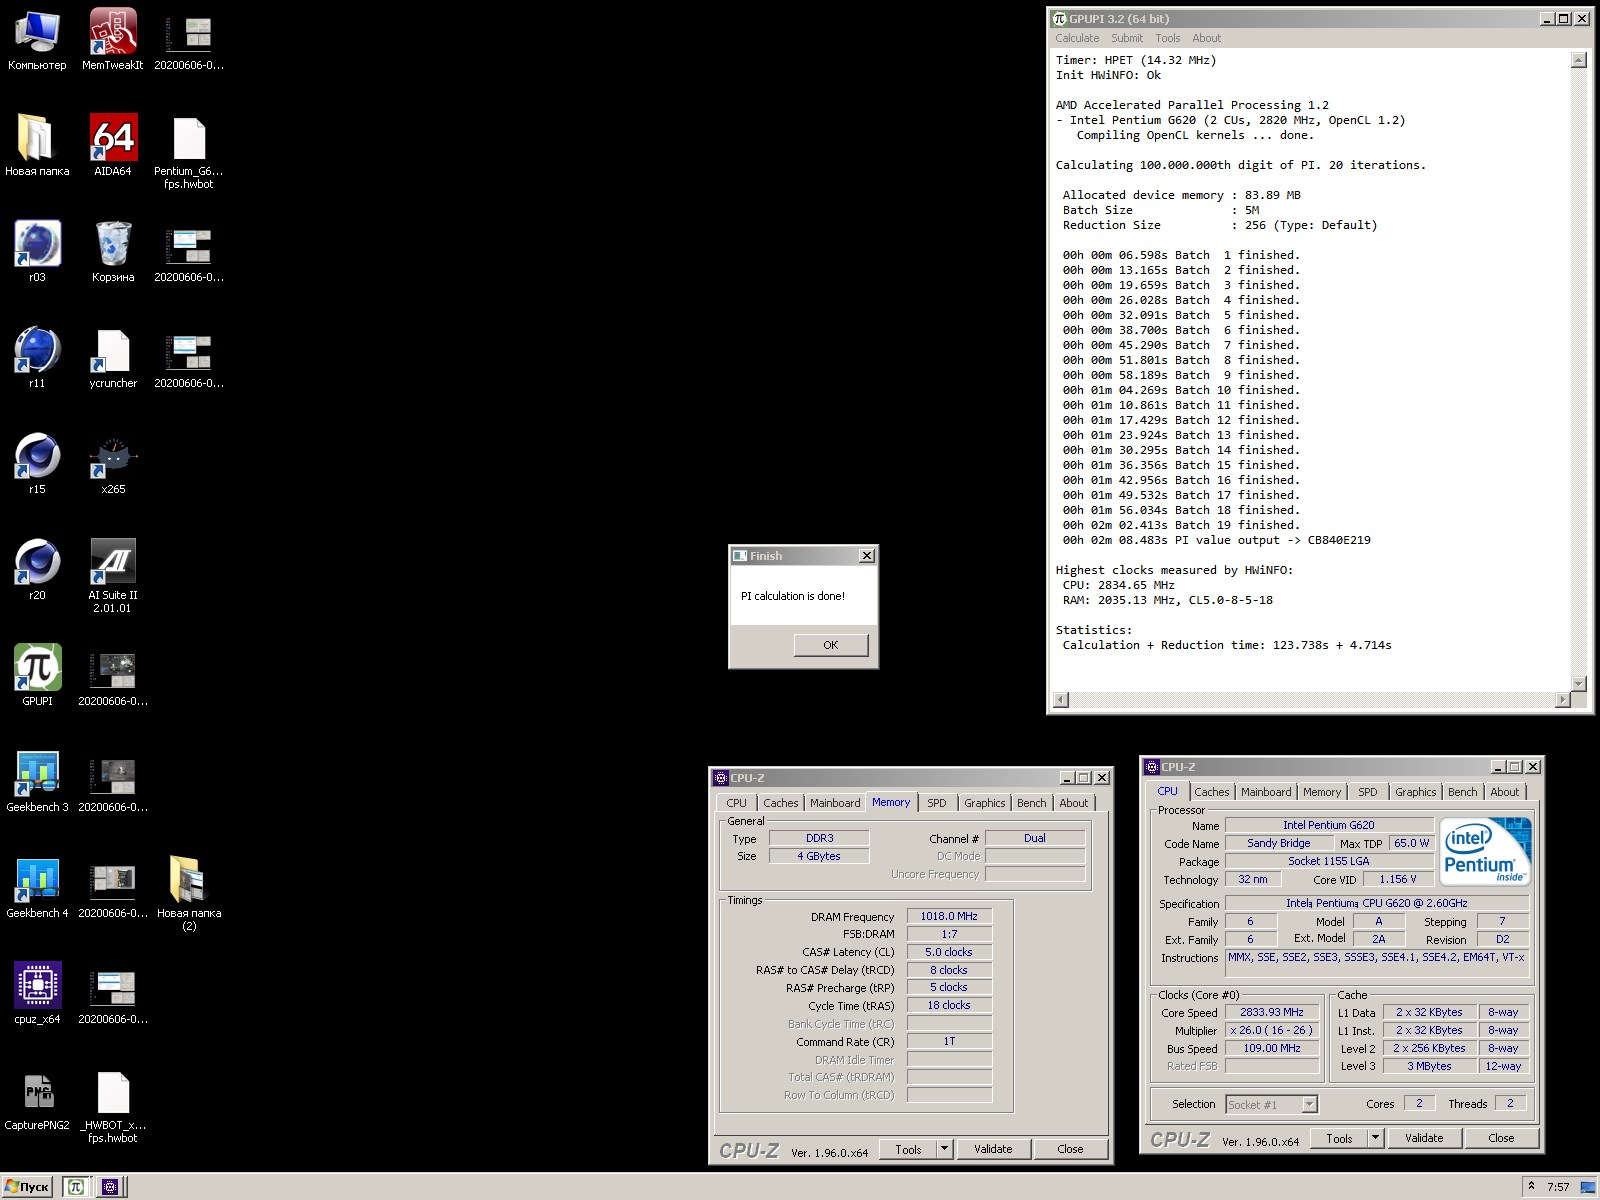Click the CPU-Z taskbar button
Screen dimensions: 1600x1200
pos(110,1187)
